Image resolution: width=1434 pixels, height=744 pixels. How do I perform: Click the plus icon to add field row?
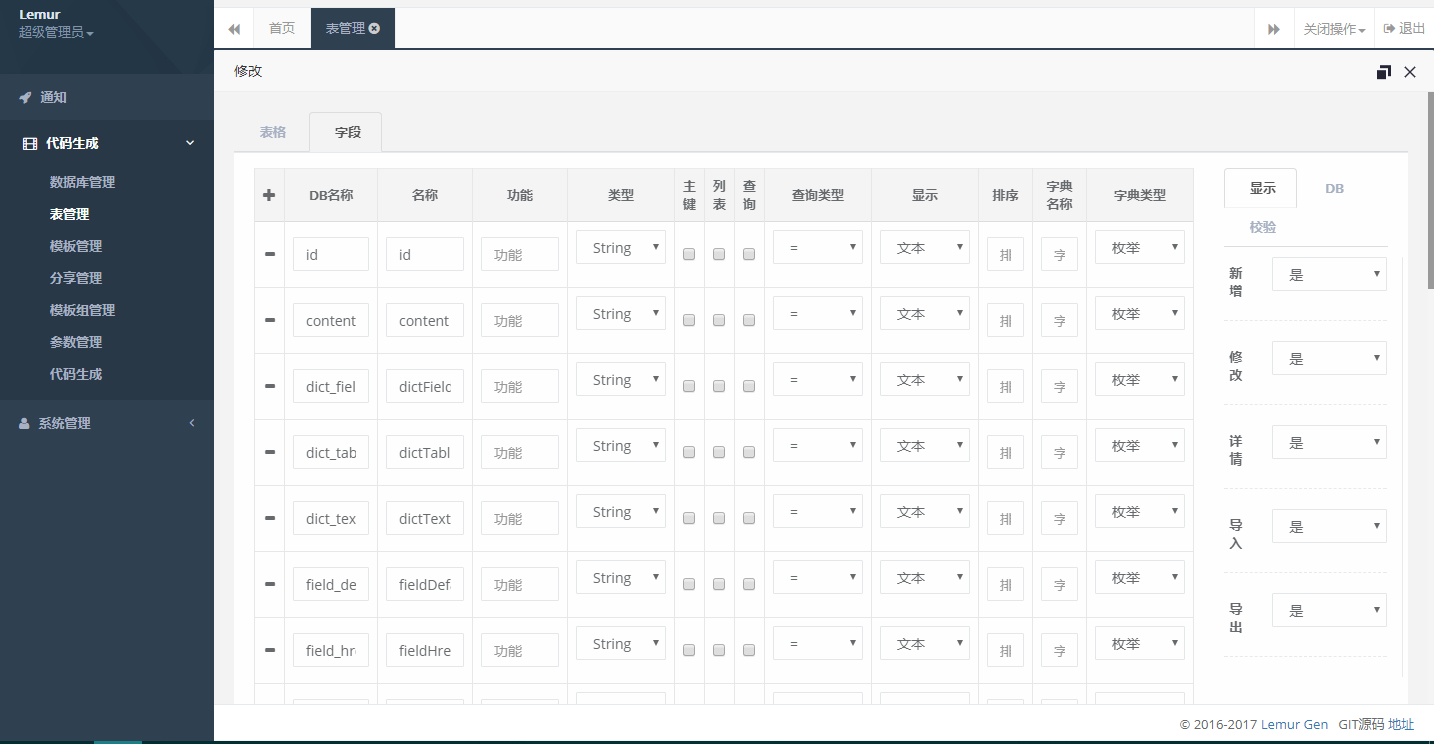tap(269, 195)
